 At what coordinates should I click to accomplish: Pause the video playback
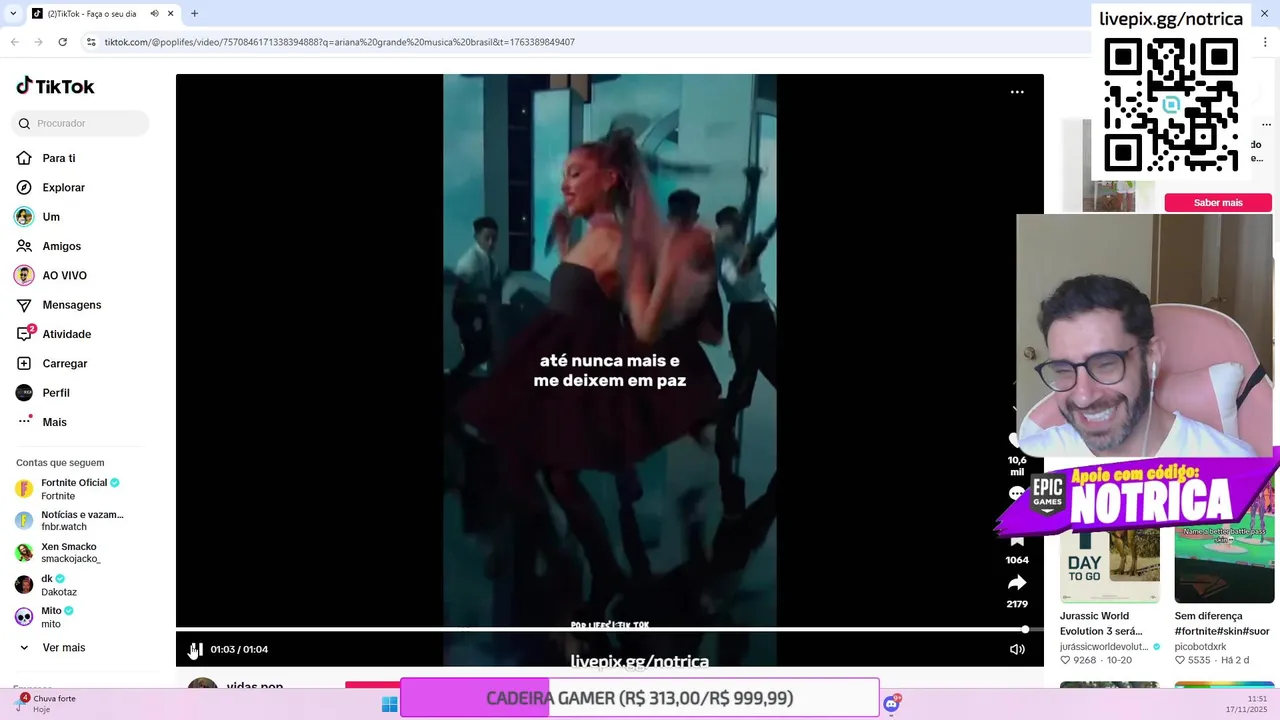coord(196,649)
